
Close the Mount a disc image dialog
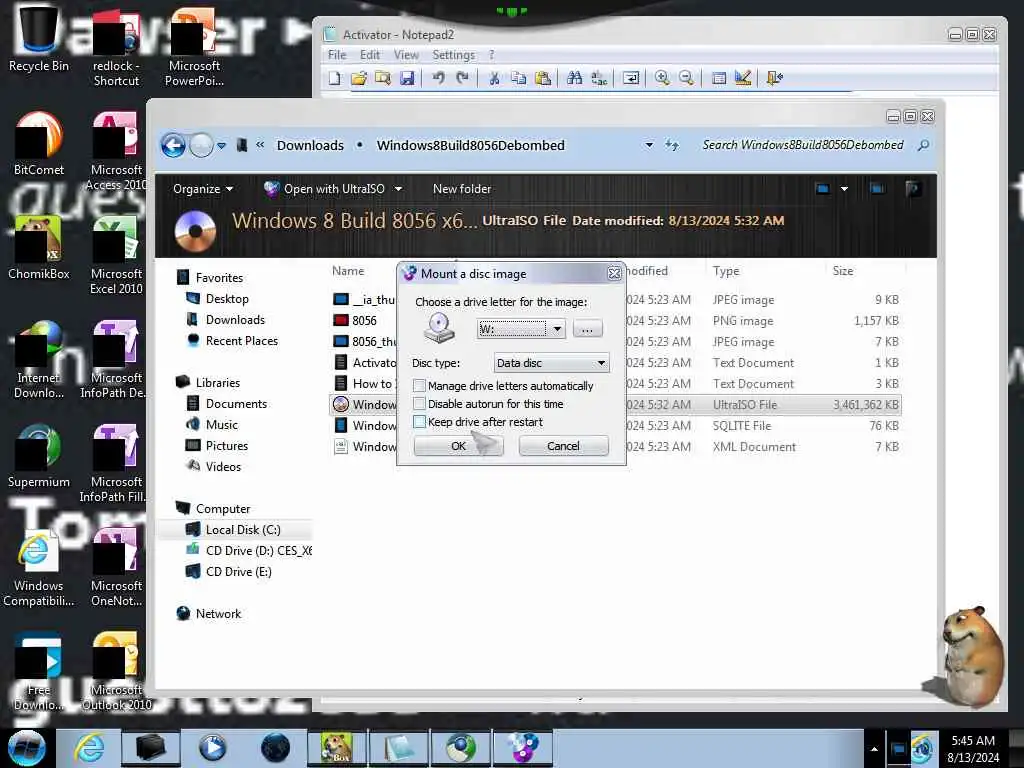(x=614, y=274)
